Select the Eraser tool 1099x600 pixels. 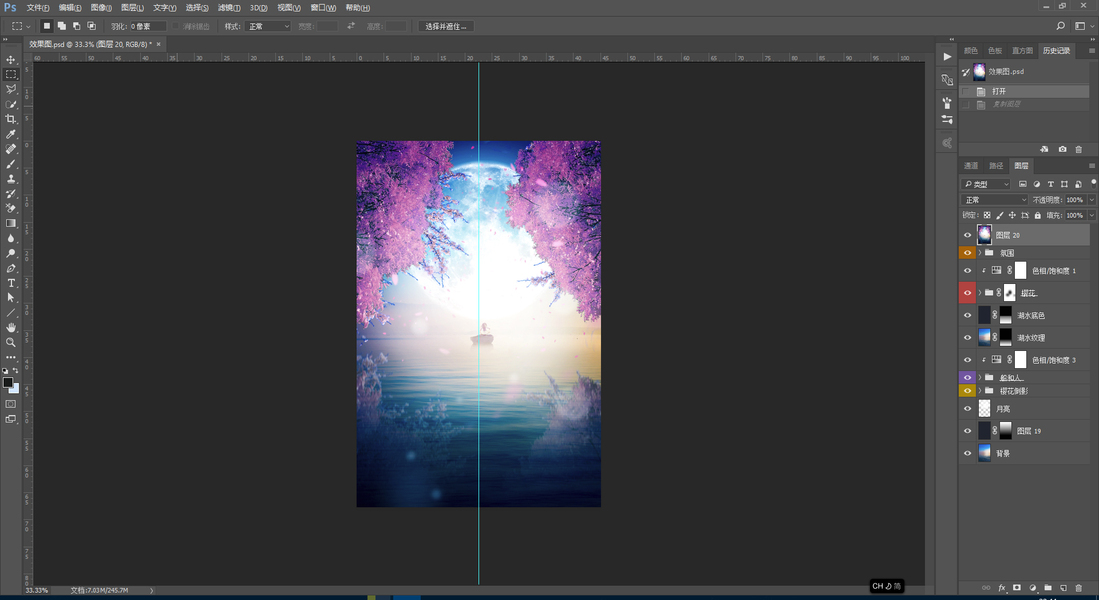pos(11,208)
